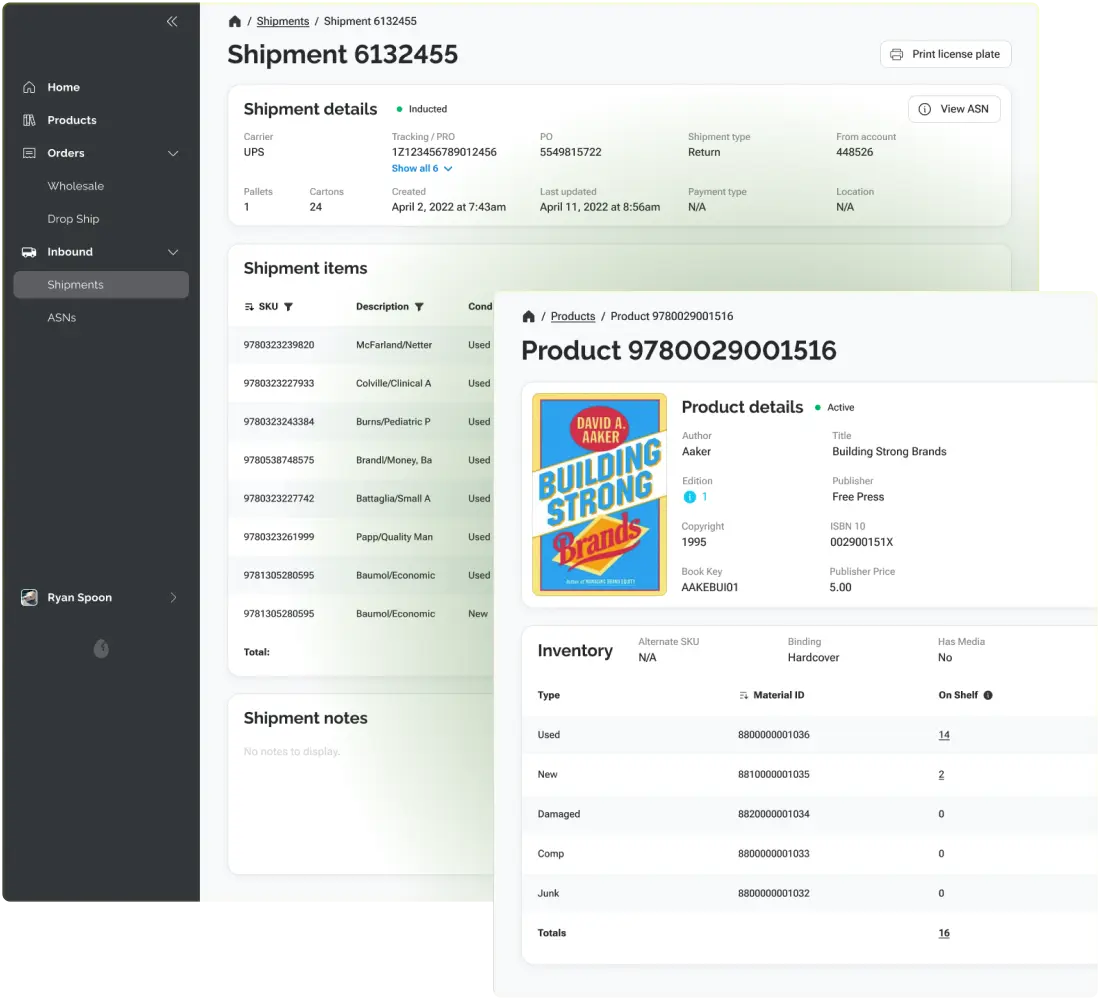Viewport: 1100px width, 1000px height.
Task: Select Shipments in the sidebar navigation
Action: (x=75, y=284)
